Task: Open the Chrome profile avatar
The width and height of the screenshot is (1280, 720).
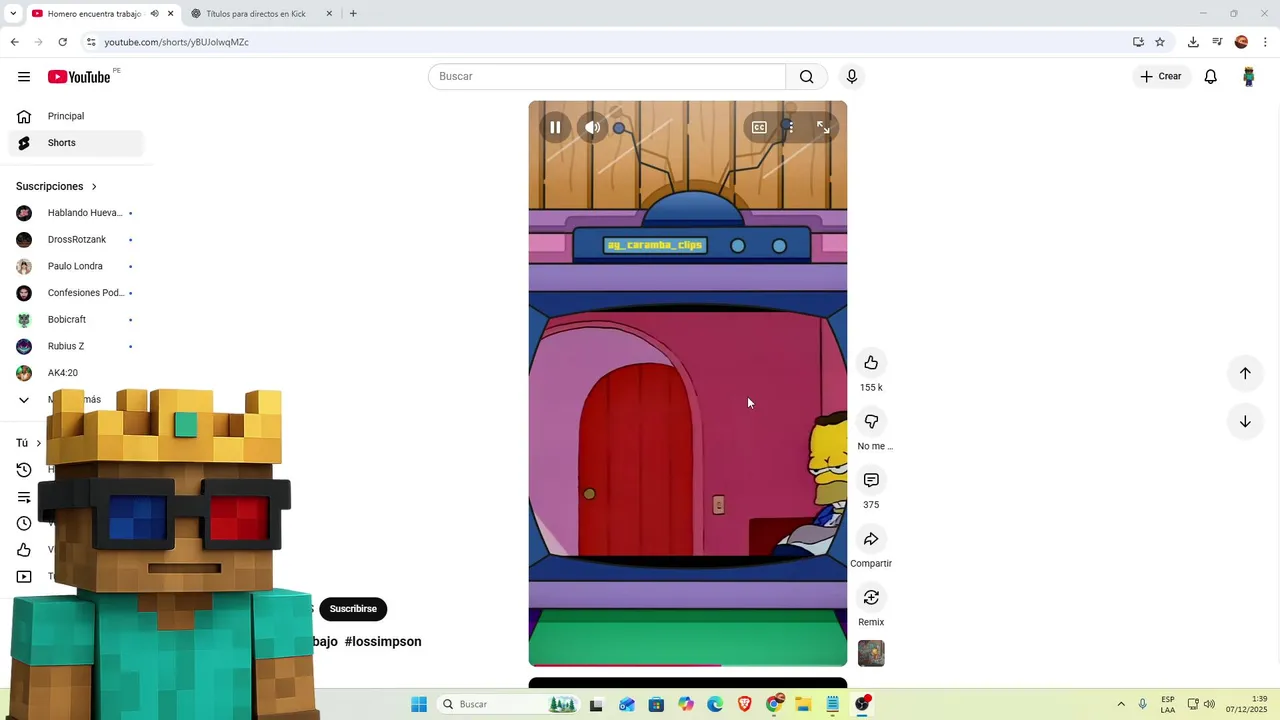Action: tap(1241, 42)
